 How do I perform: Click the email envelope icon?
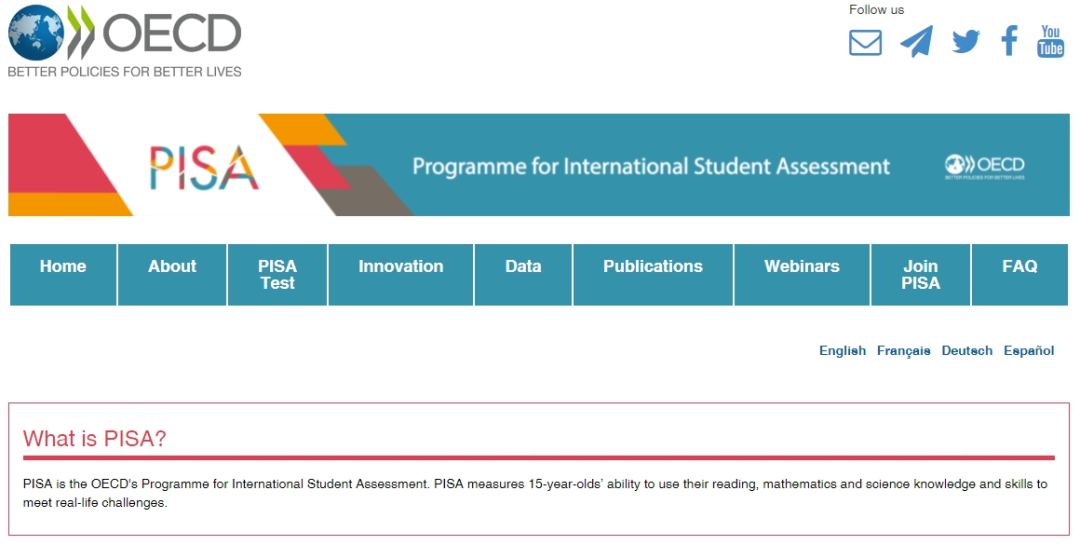865,43
